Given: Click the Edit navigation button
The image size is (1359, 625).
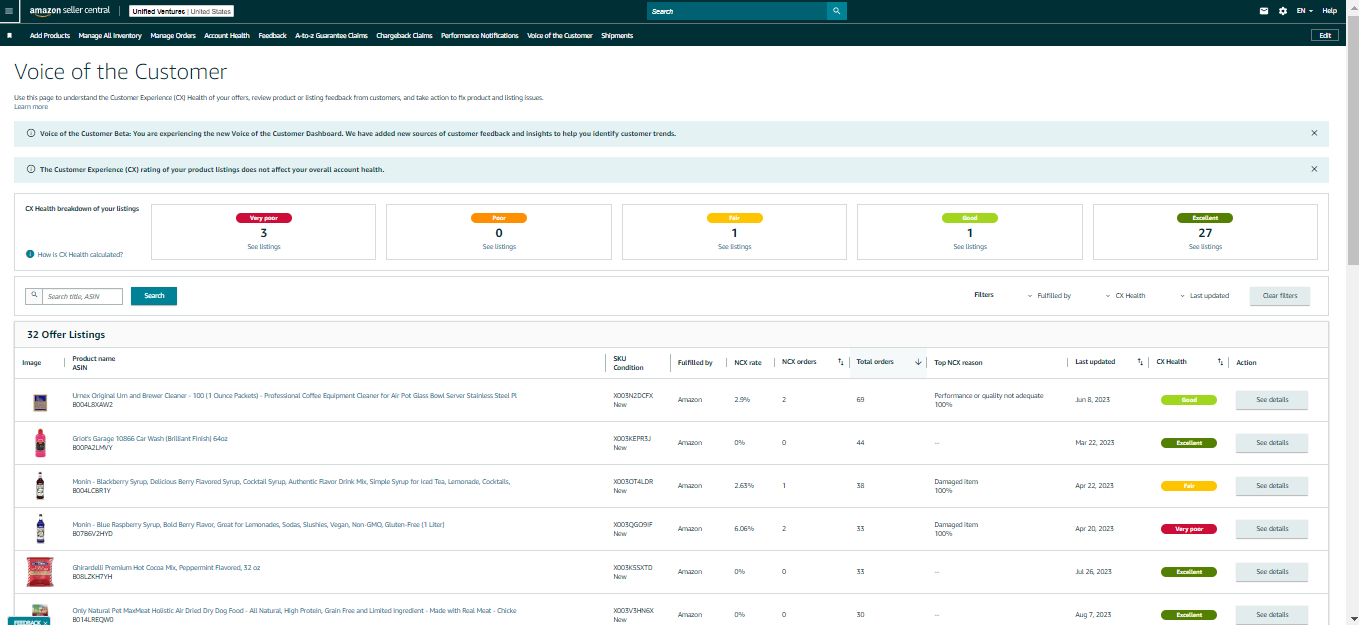Looking at the screenshot, I should click(x=1324, y=35).
